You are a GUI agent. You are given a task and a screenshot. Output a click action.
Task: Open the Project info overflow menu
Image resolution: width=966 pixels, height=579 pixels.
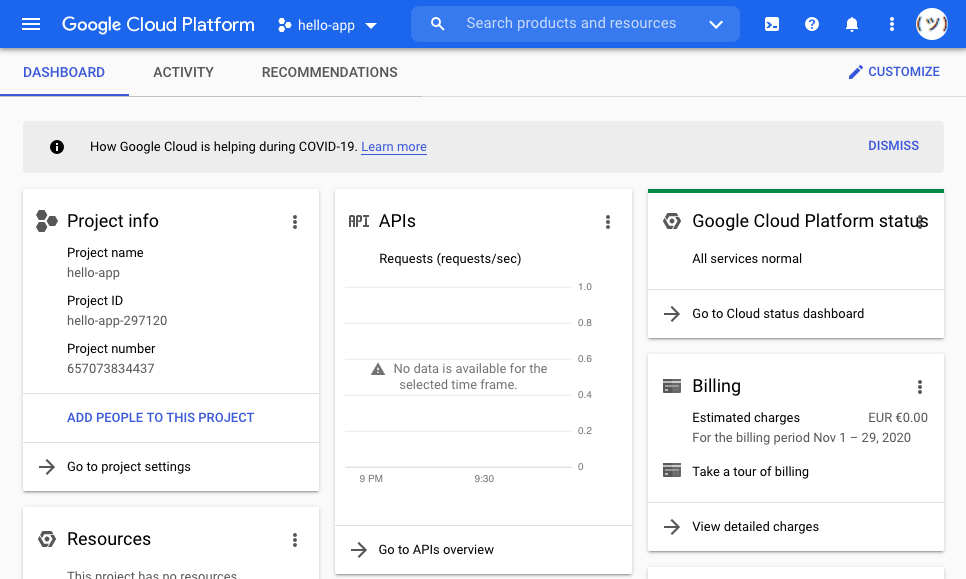pyautogui.click(x=295, y=222)
